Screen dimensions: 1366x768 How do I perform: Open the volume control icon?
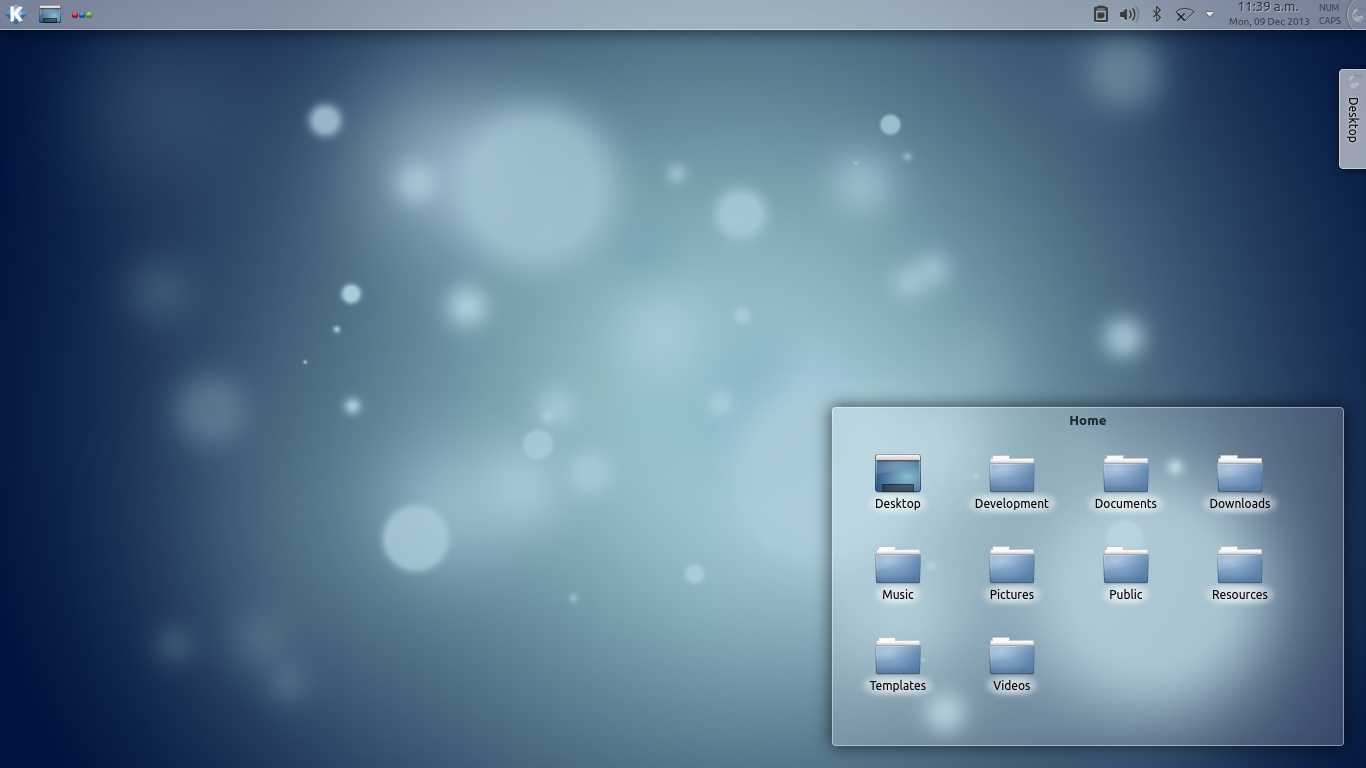pyautogui.click(x=1128, y=14)
